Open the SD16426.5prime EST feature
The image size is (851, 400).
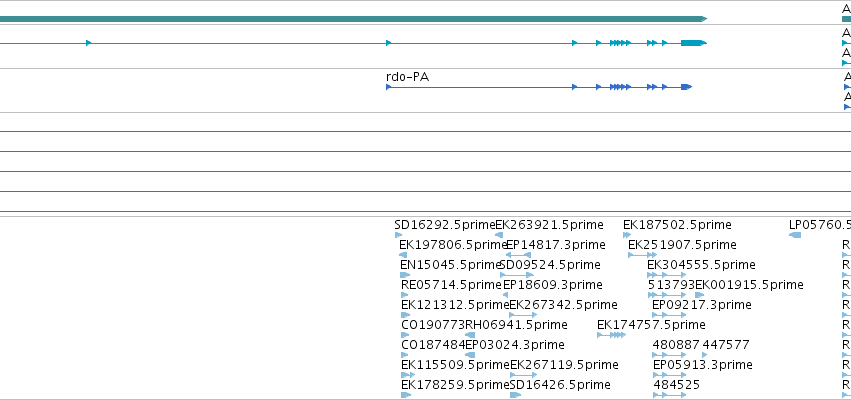click(x=516, y=395)
